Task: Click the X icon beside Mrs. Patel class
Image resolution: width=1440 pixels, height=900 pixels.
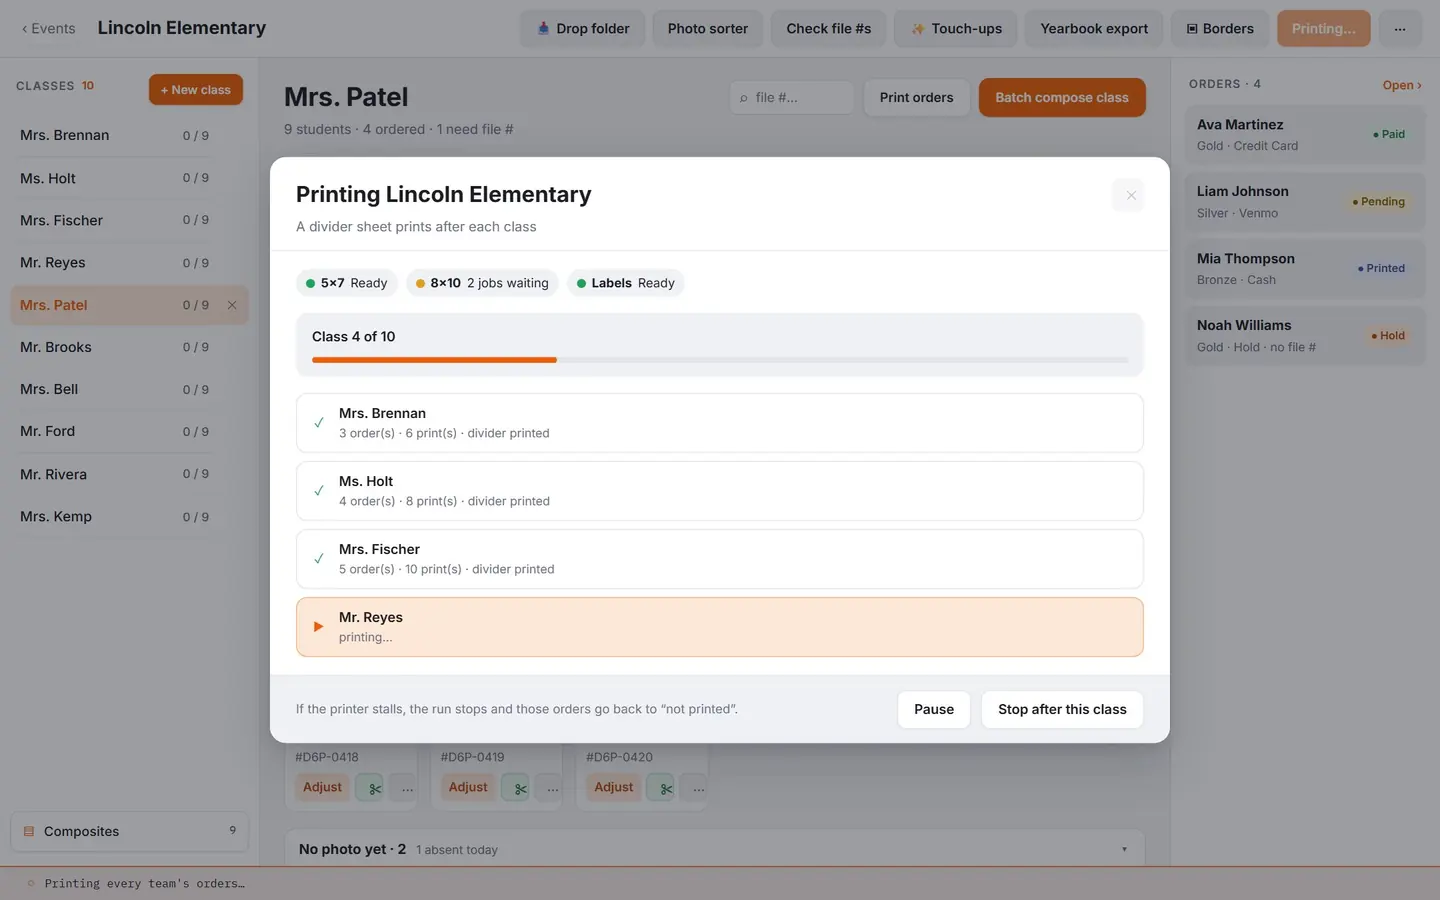Action: coord(232,305)
